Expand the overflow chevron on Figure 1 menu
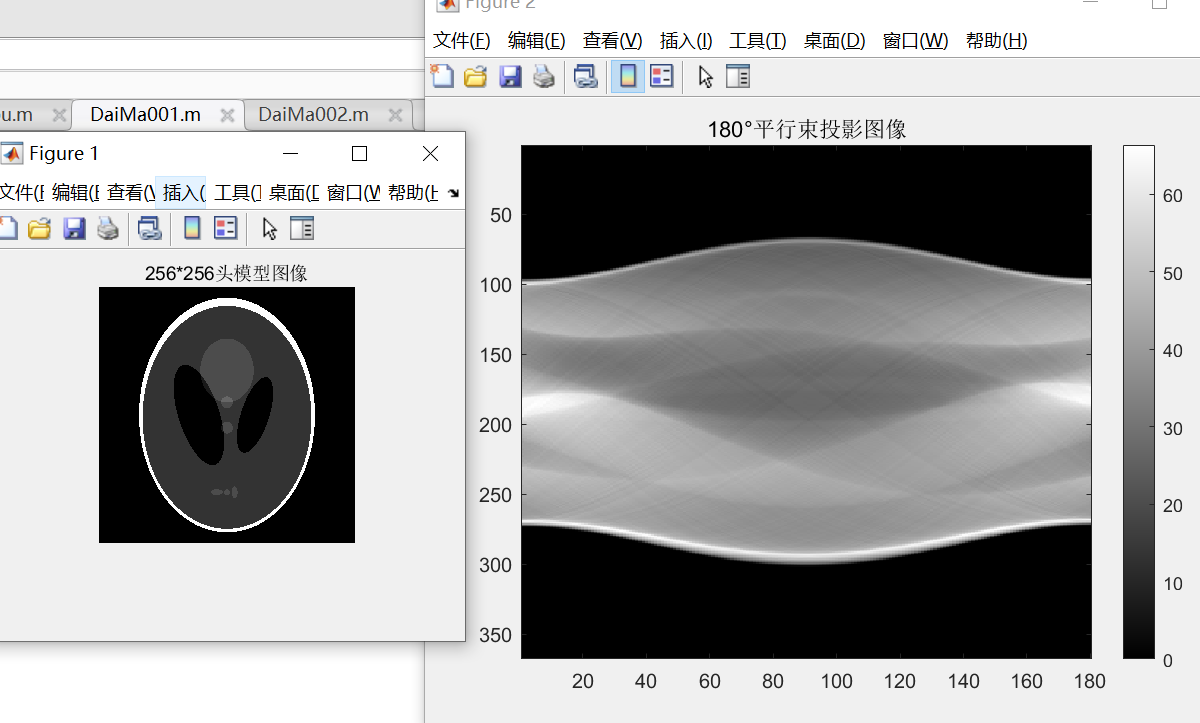The width and height of the screenshot is (1200, 723). point(452,192)
